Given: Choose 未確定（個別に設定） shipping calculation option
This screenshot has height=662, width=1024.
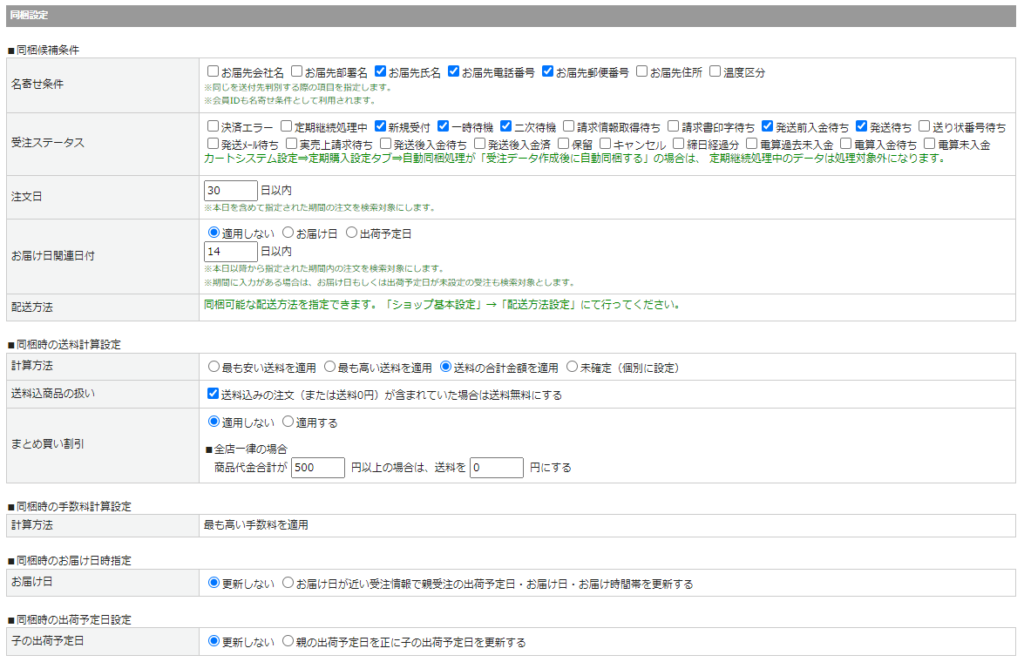Looking at the screenshot, I should tap(572, 367).
